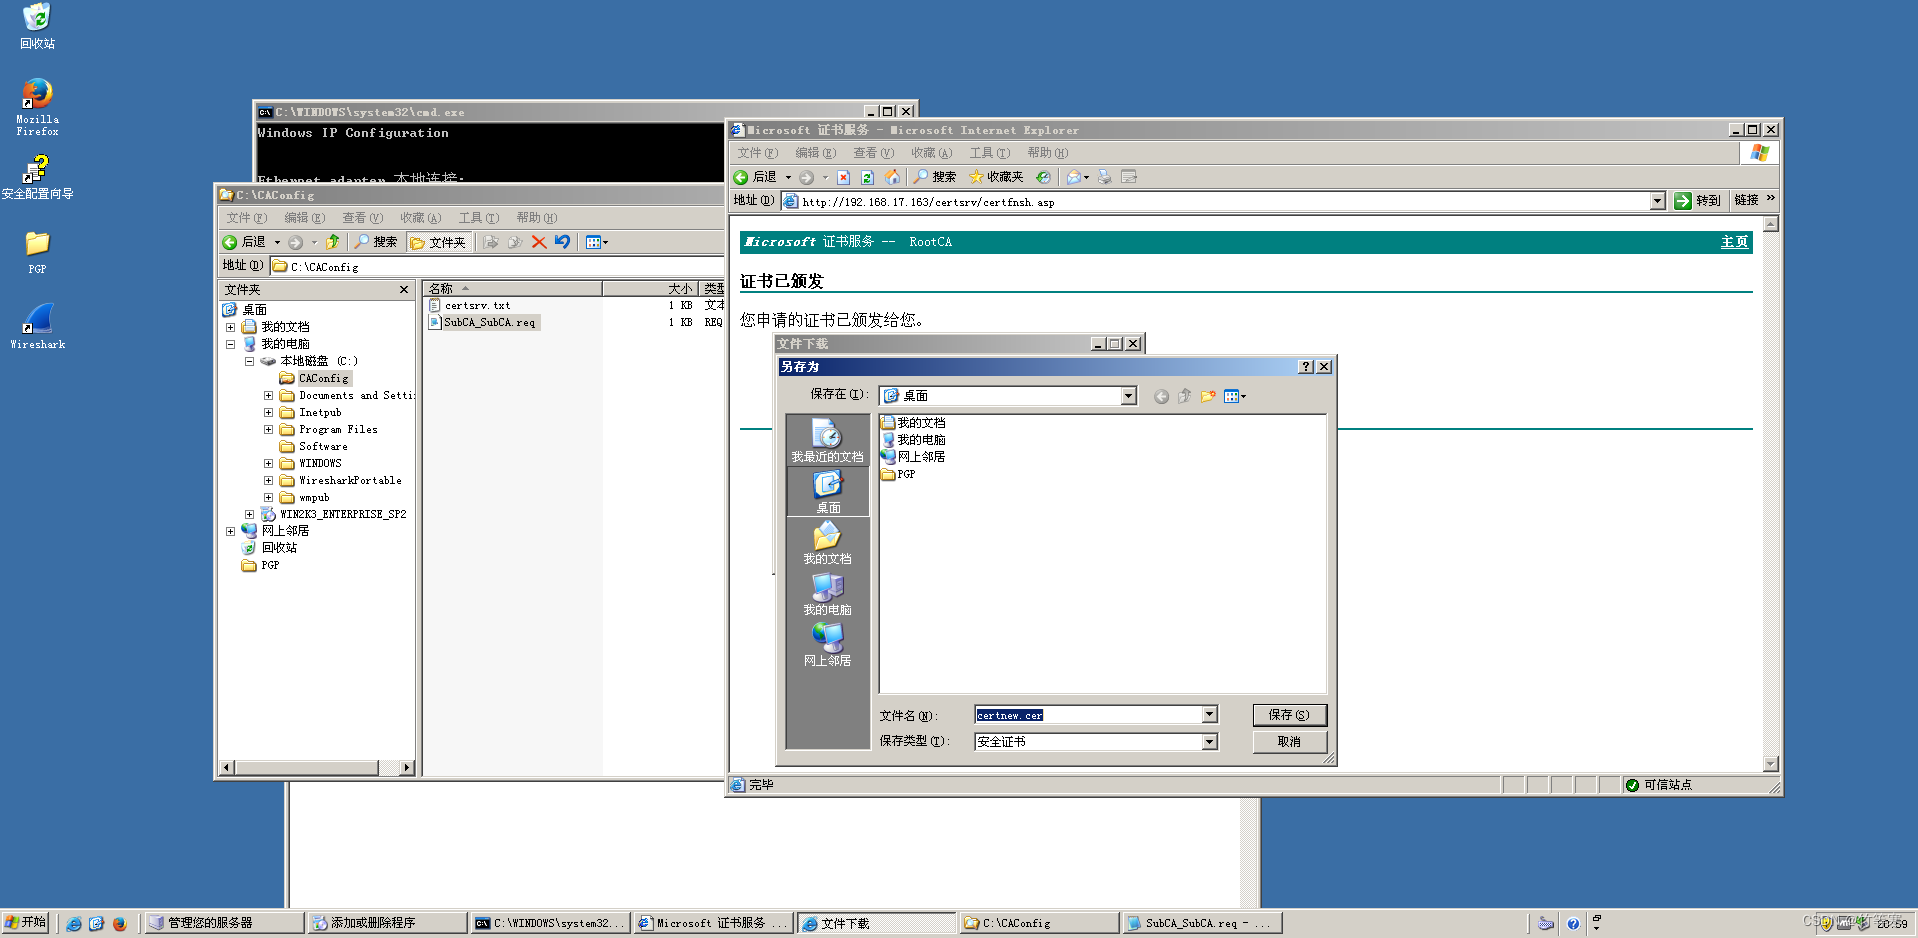The image size is (1918, 938).
Task: Sort by Name column header in Explorer
Action: pos(512,289)
